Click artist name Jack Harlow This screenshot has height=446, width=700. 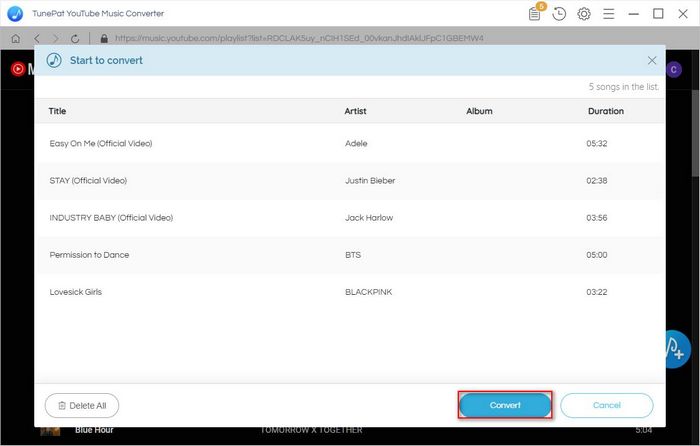click(369, 217)
